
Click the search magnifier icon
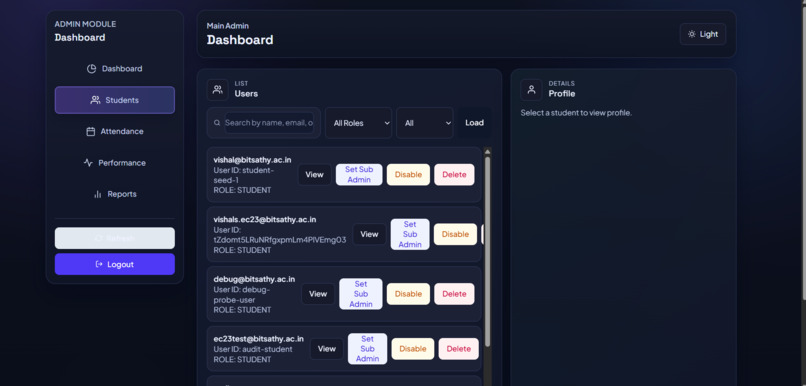point(217,123)
